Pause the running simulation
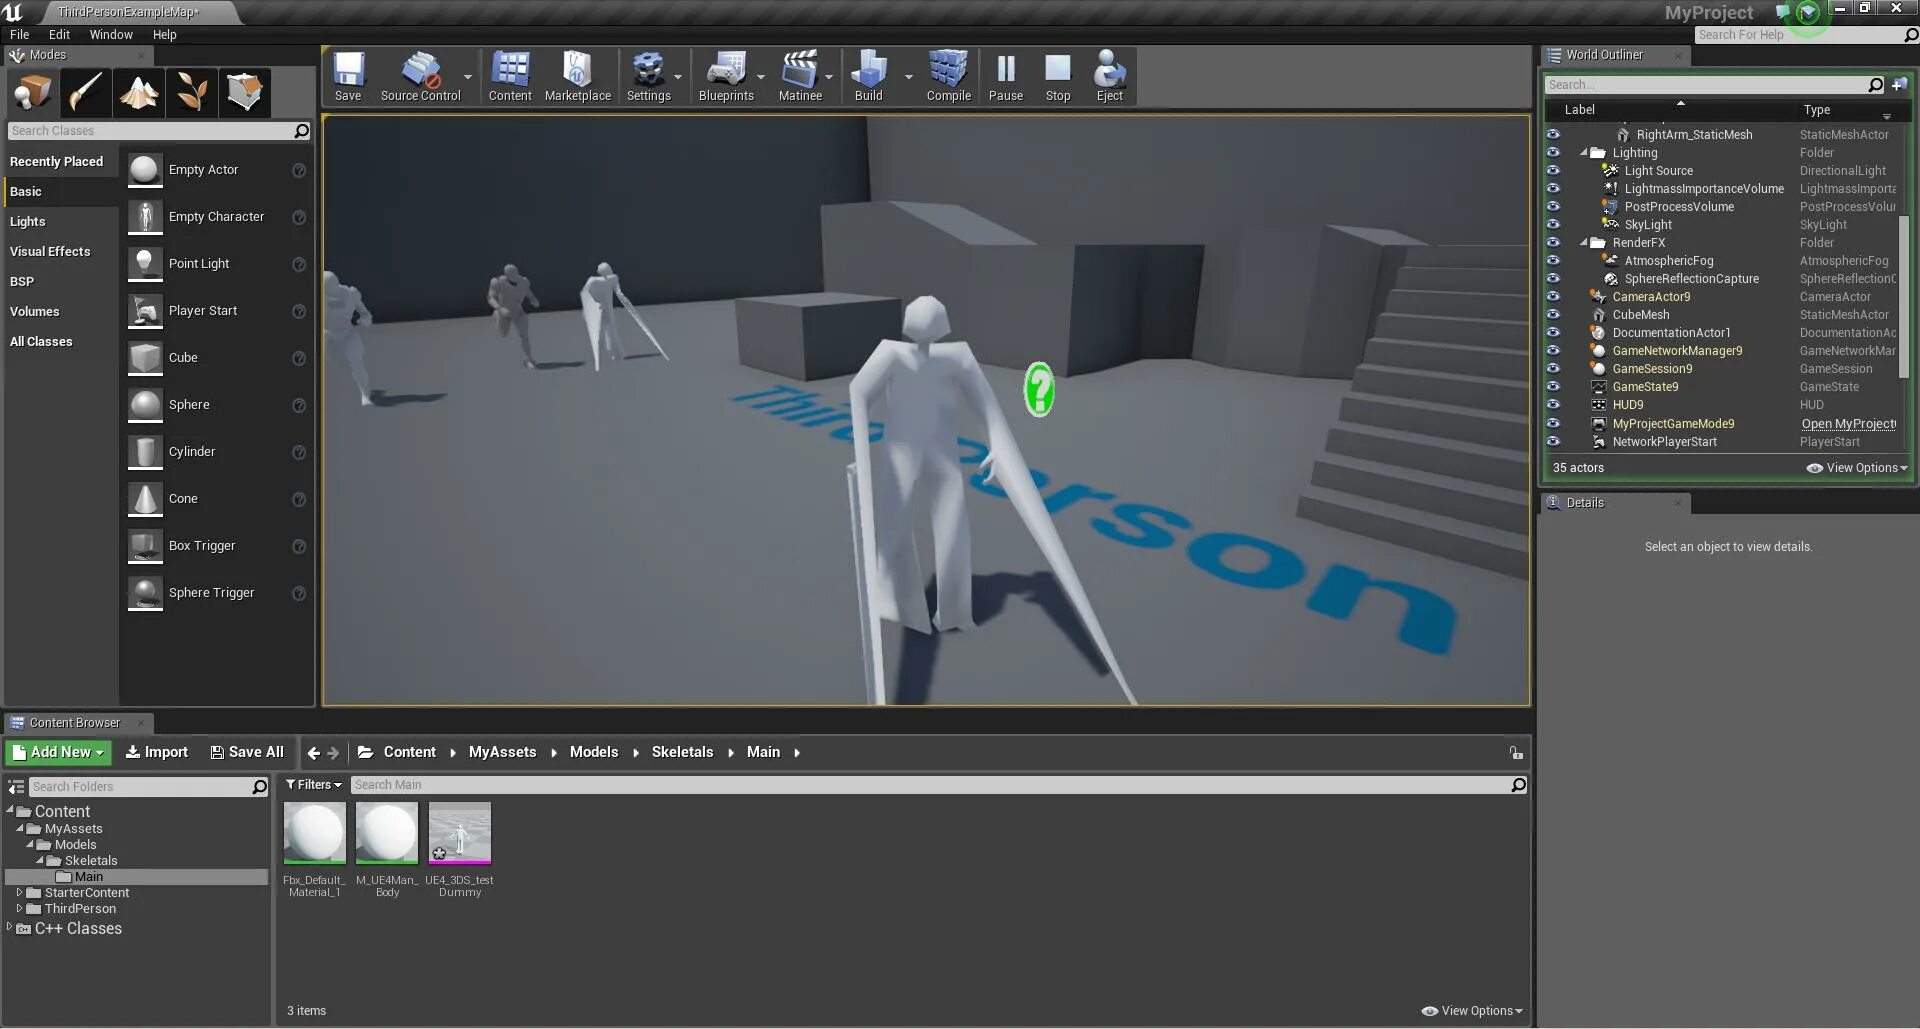This screenshot has width=1920, height=1029. [1005, 76]
